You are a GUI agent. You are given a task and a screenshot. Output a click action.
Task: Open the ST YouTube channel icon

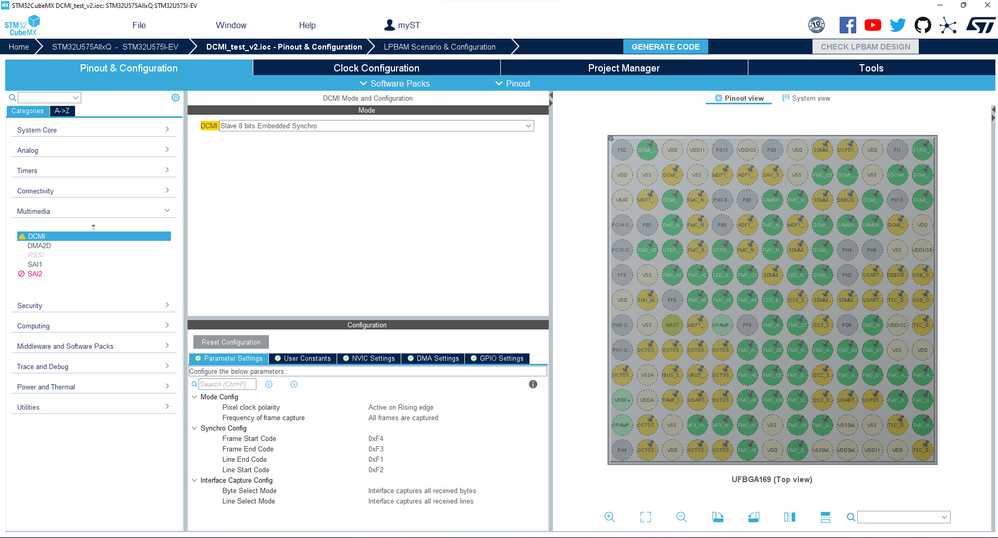[x=873, y=25]
